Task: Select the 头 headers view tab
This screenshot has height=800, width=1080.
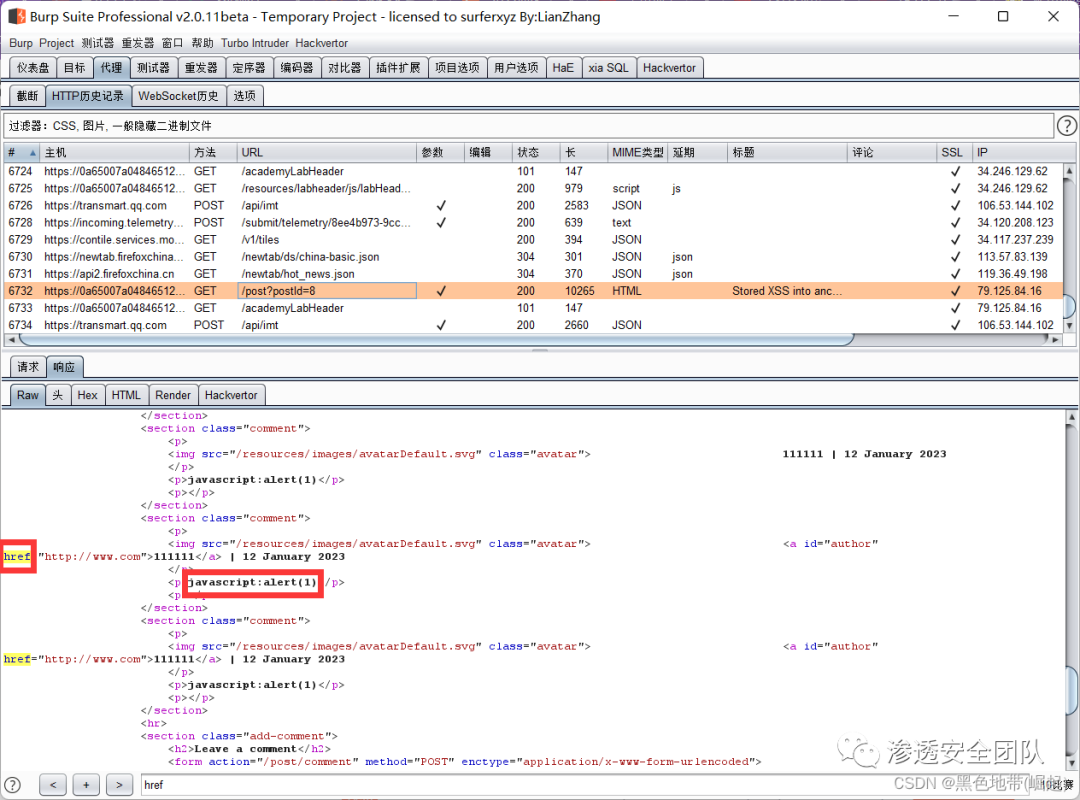Action: [x=58, y=395]
